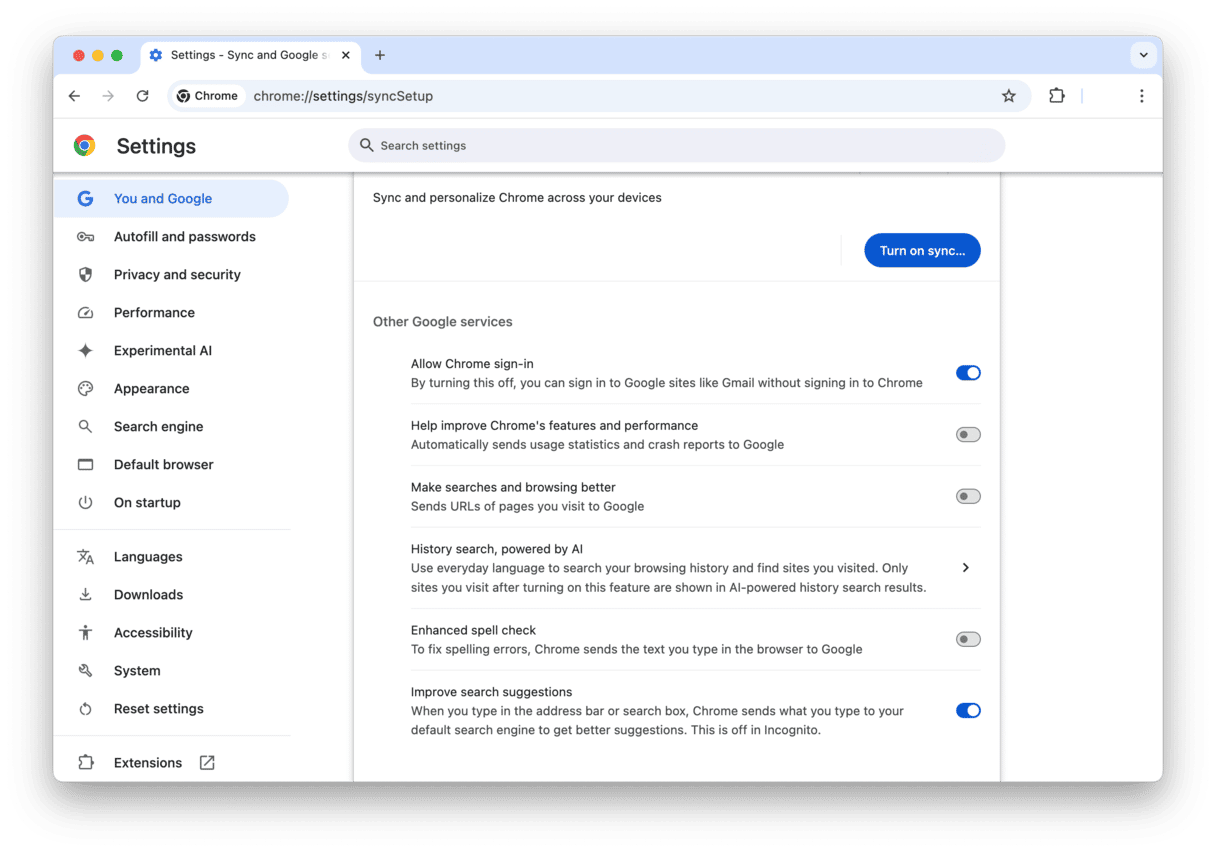Expand History search, powered by AI
Image resolution: width=1216 pixels, height=852 pixels.
point(965,568)
